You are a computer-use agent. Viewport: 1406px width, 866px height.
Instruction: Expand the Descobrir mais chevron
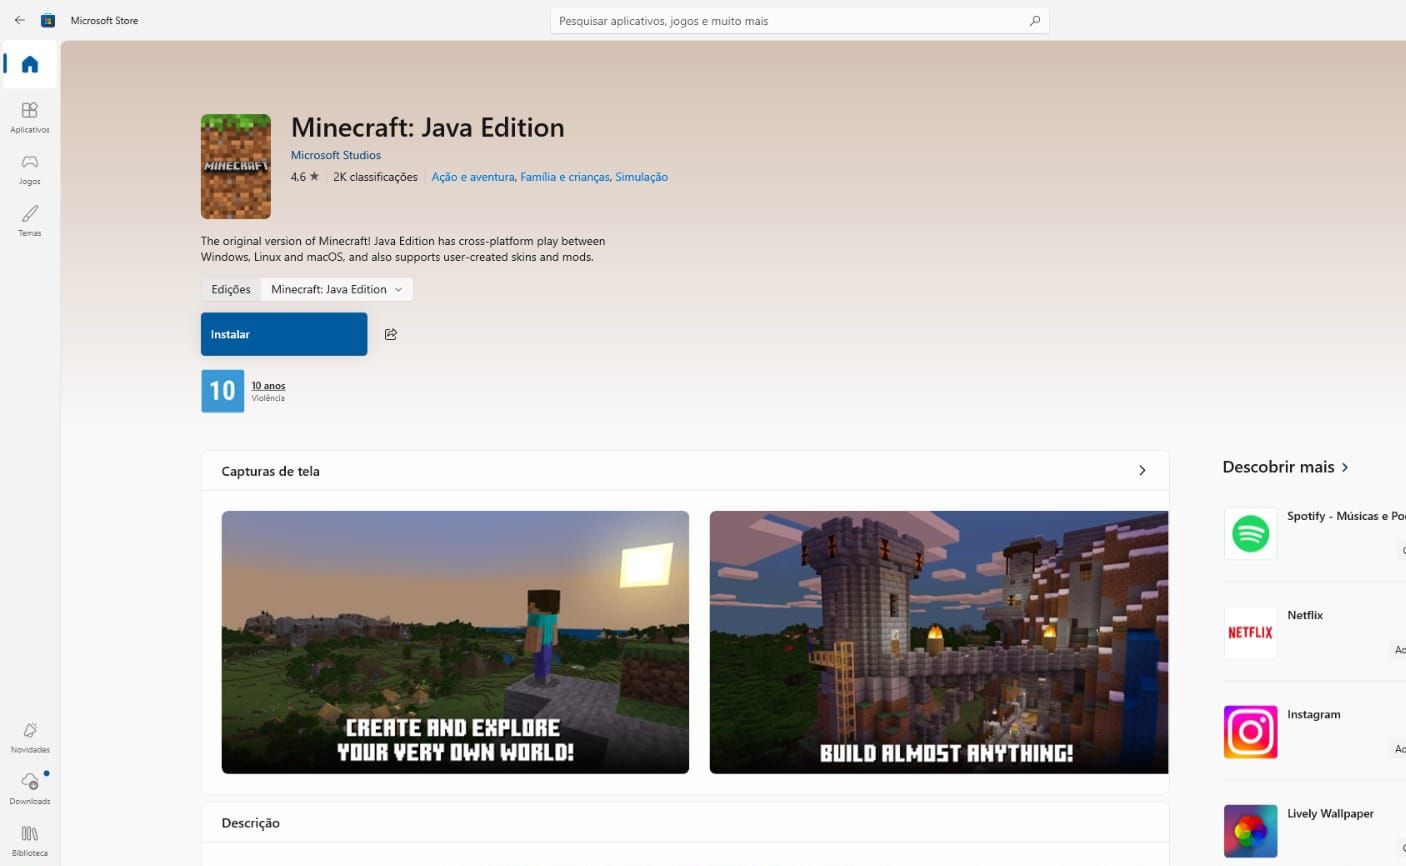(1345, 467)
